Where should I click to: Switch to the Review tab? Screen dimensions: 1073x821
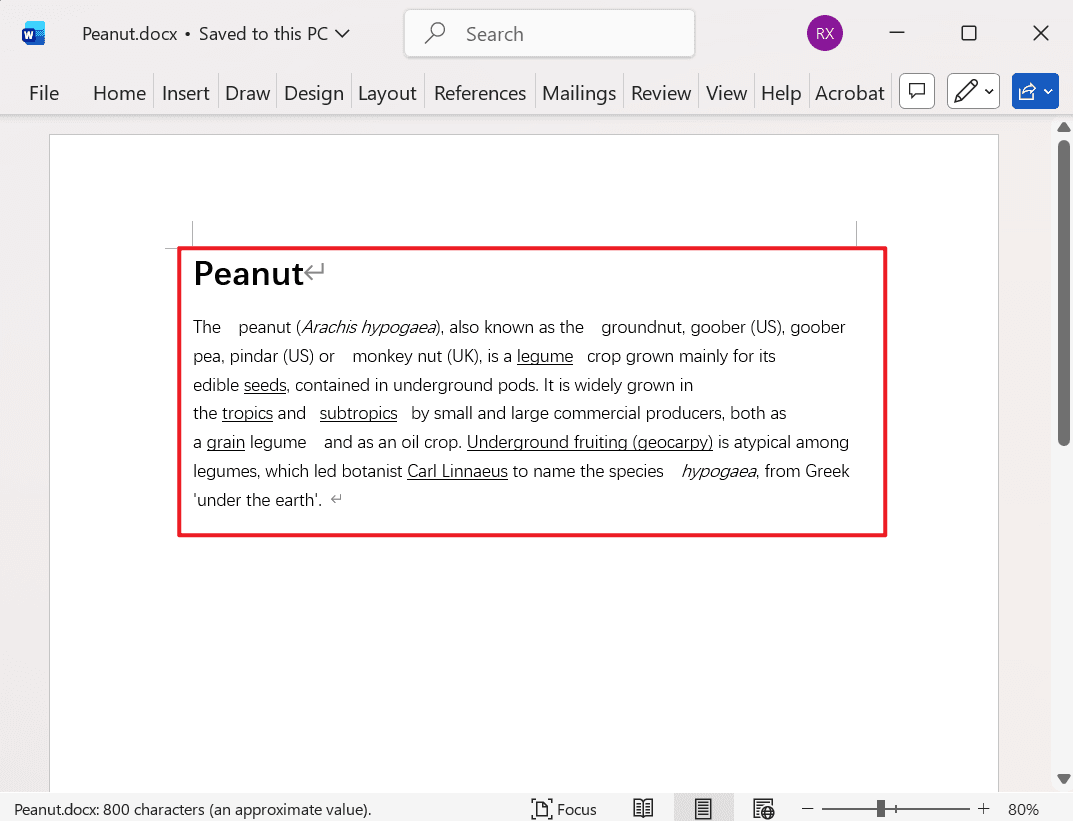tap(660, 93)
